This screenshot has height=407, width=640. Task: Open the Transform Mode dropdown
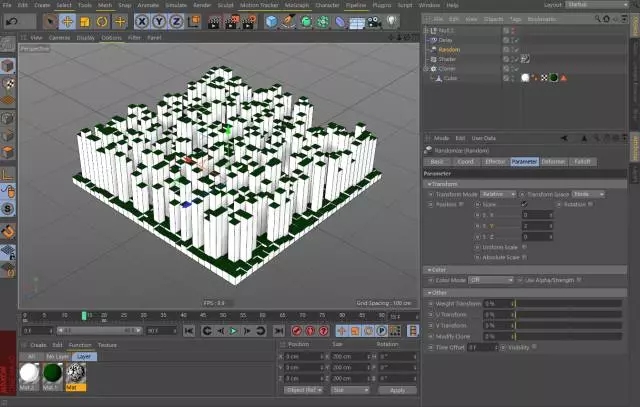click(x=497, y=194)
